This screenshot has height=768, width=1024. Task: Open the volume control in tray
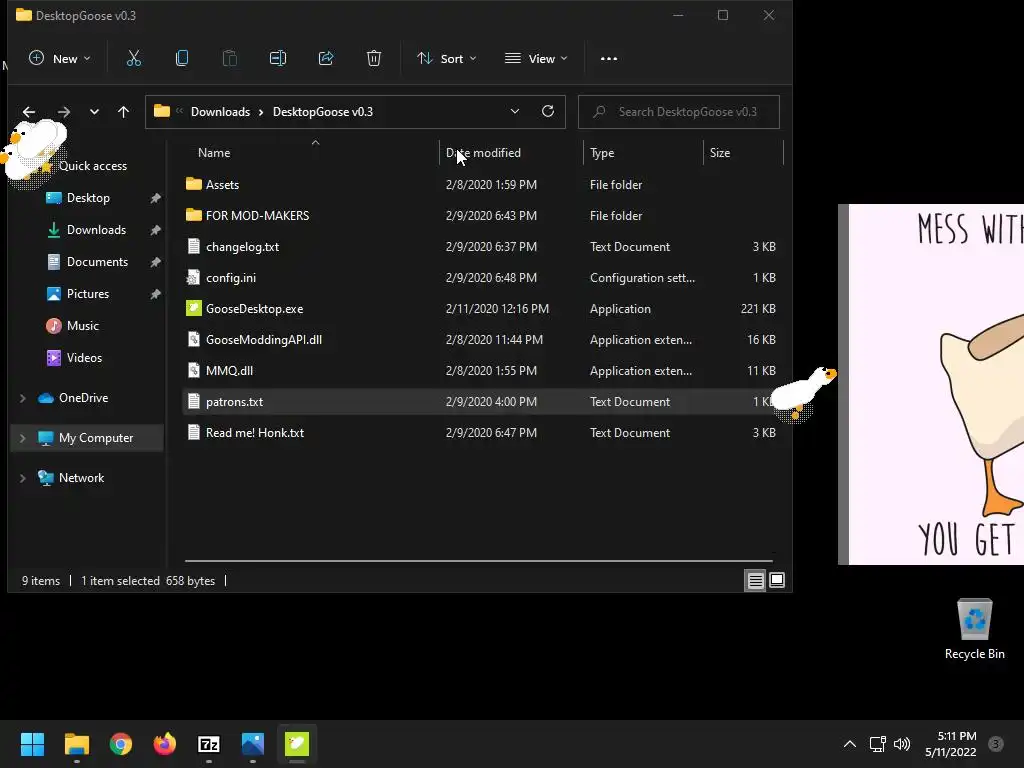pos(902,744)
